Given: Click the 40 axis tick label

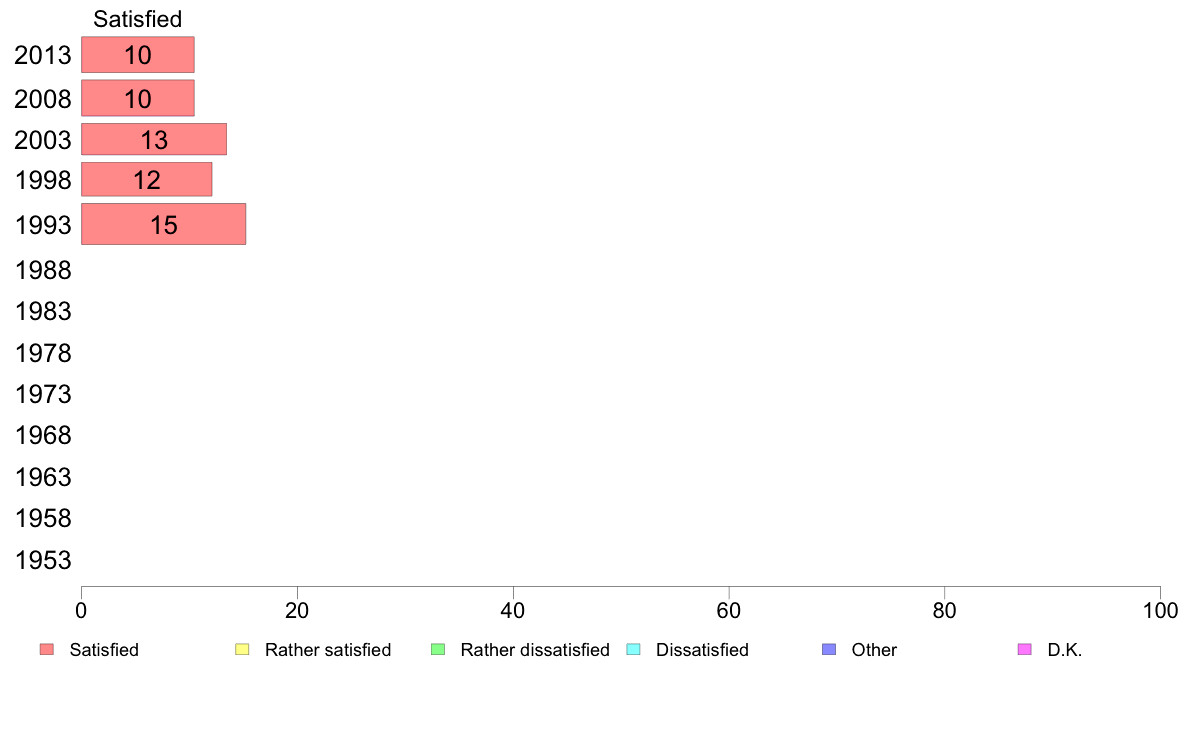Looking at the screenshot, I should click(513, 611).
